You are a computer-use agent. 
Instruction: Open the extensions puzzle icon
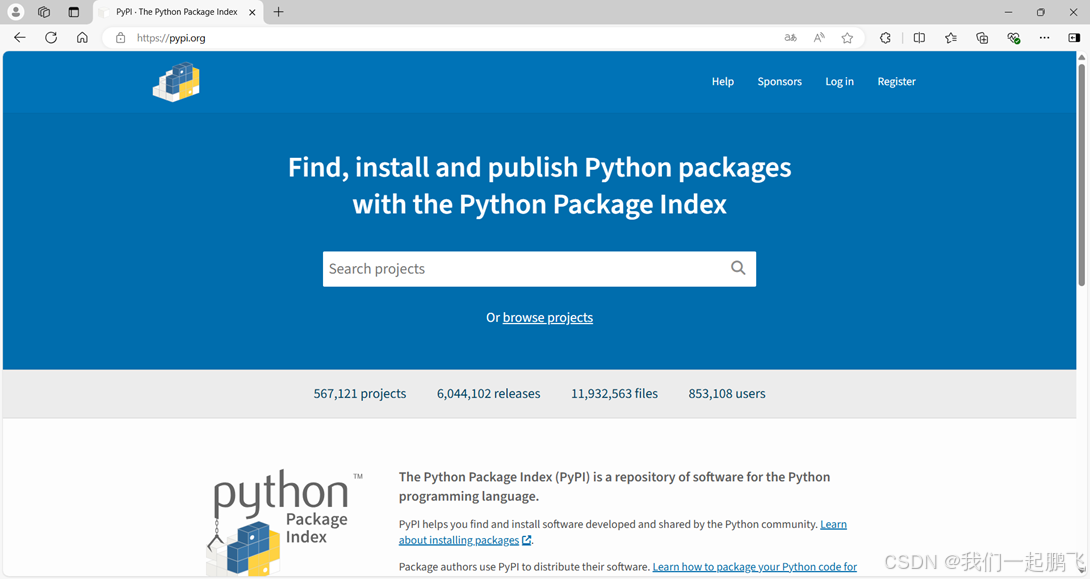point(885,38)
